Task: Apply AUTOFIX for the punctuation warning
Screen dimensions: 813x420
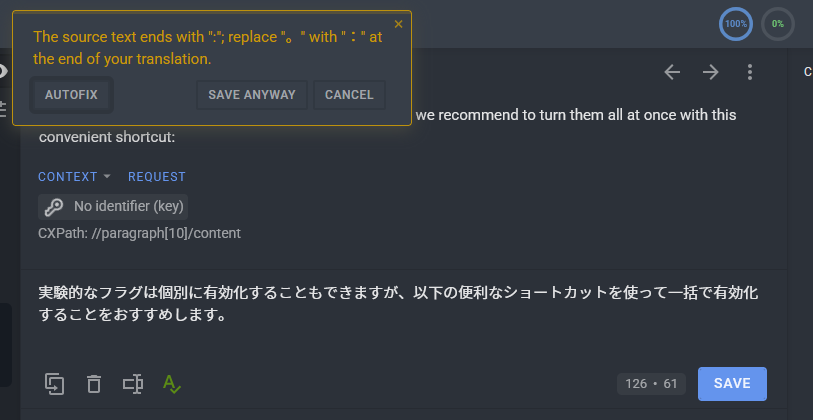Action: coord(71,95)
